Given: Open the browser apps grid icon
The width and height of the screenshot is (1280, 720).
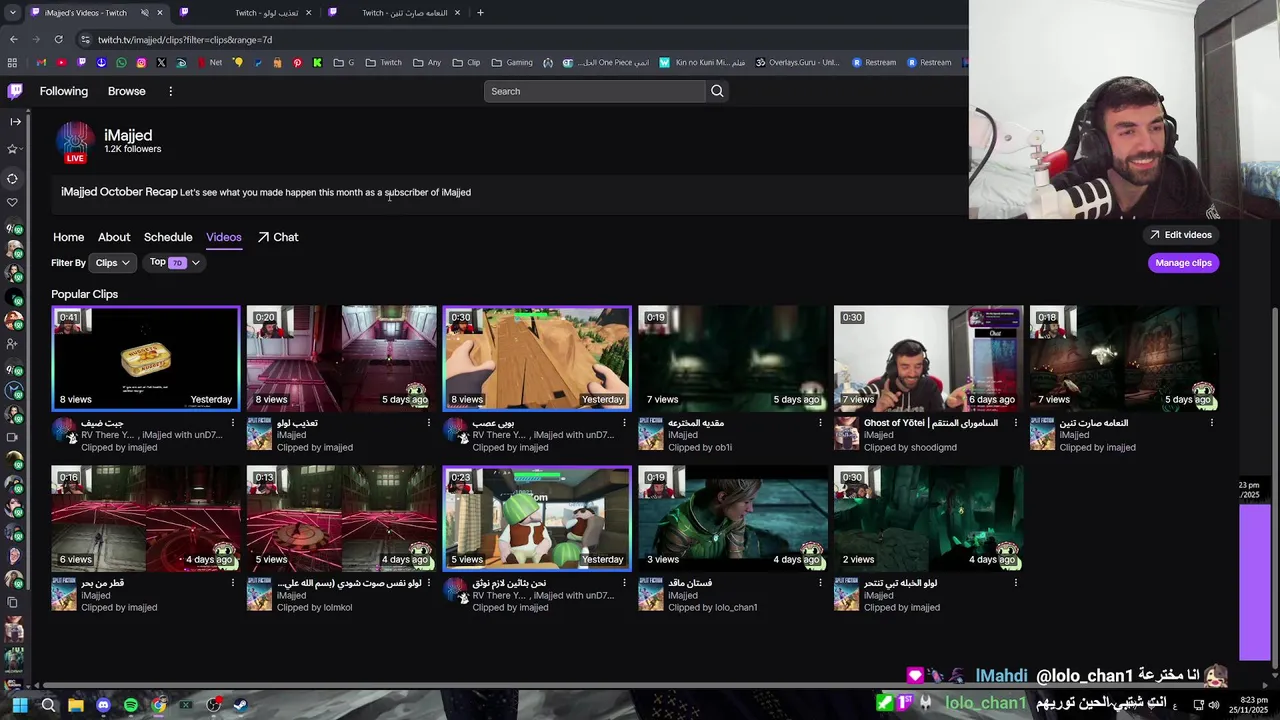Looking at the screenshot, I should (x=12, y=62).
